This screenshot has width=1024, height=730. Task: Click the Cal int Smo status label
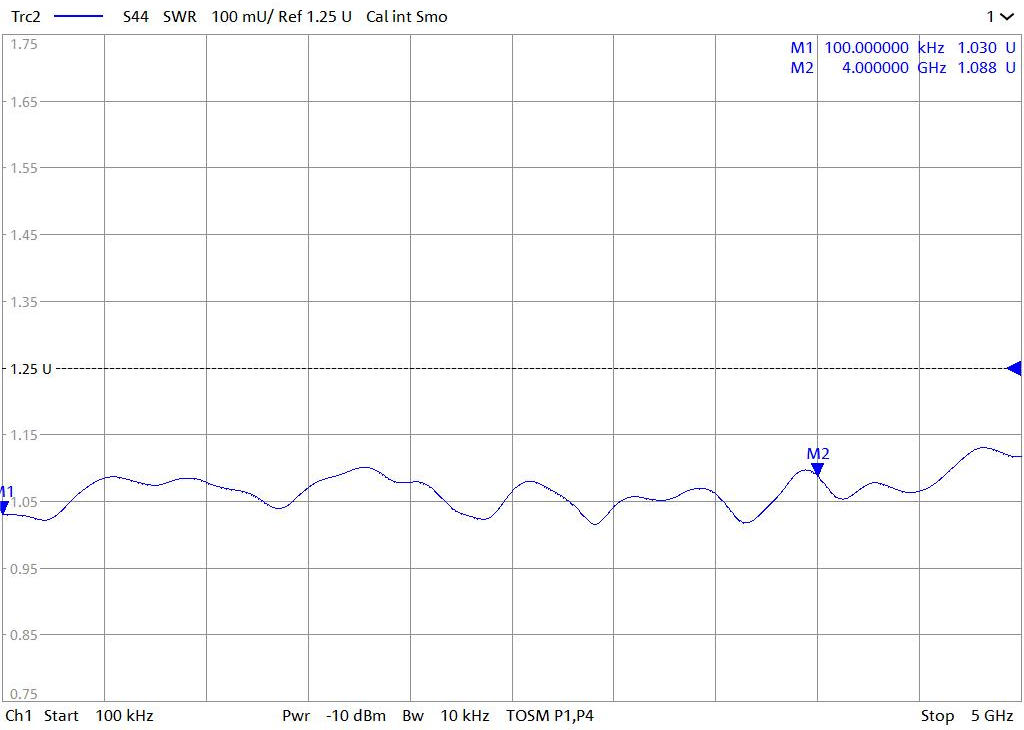(x=407, y=17)
